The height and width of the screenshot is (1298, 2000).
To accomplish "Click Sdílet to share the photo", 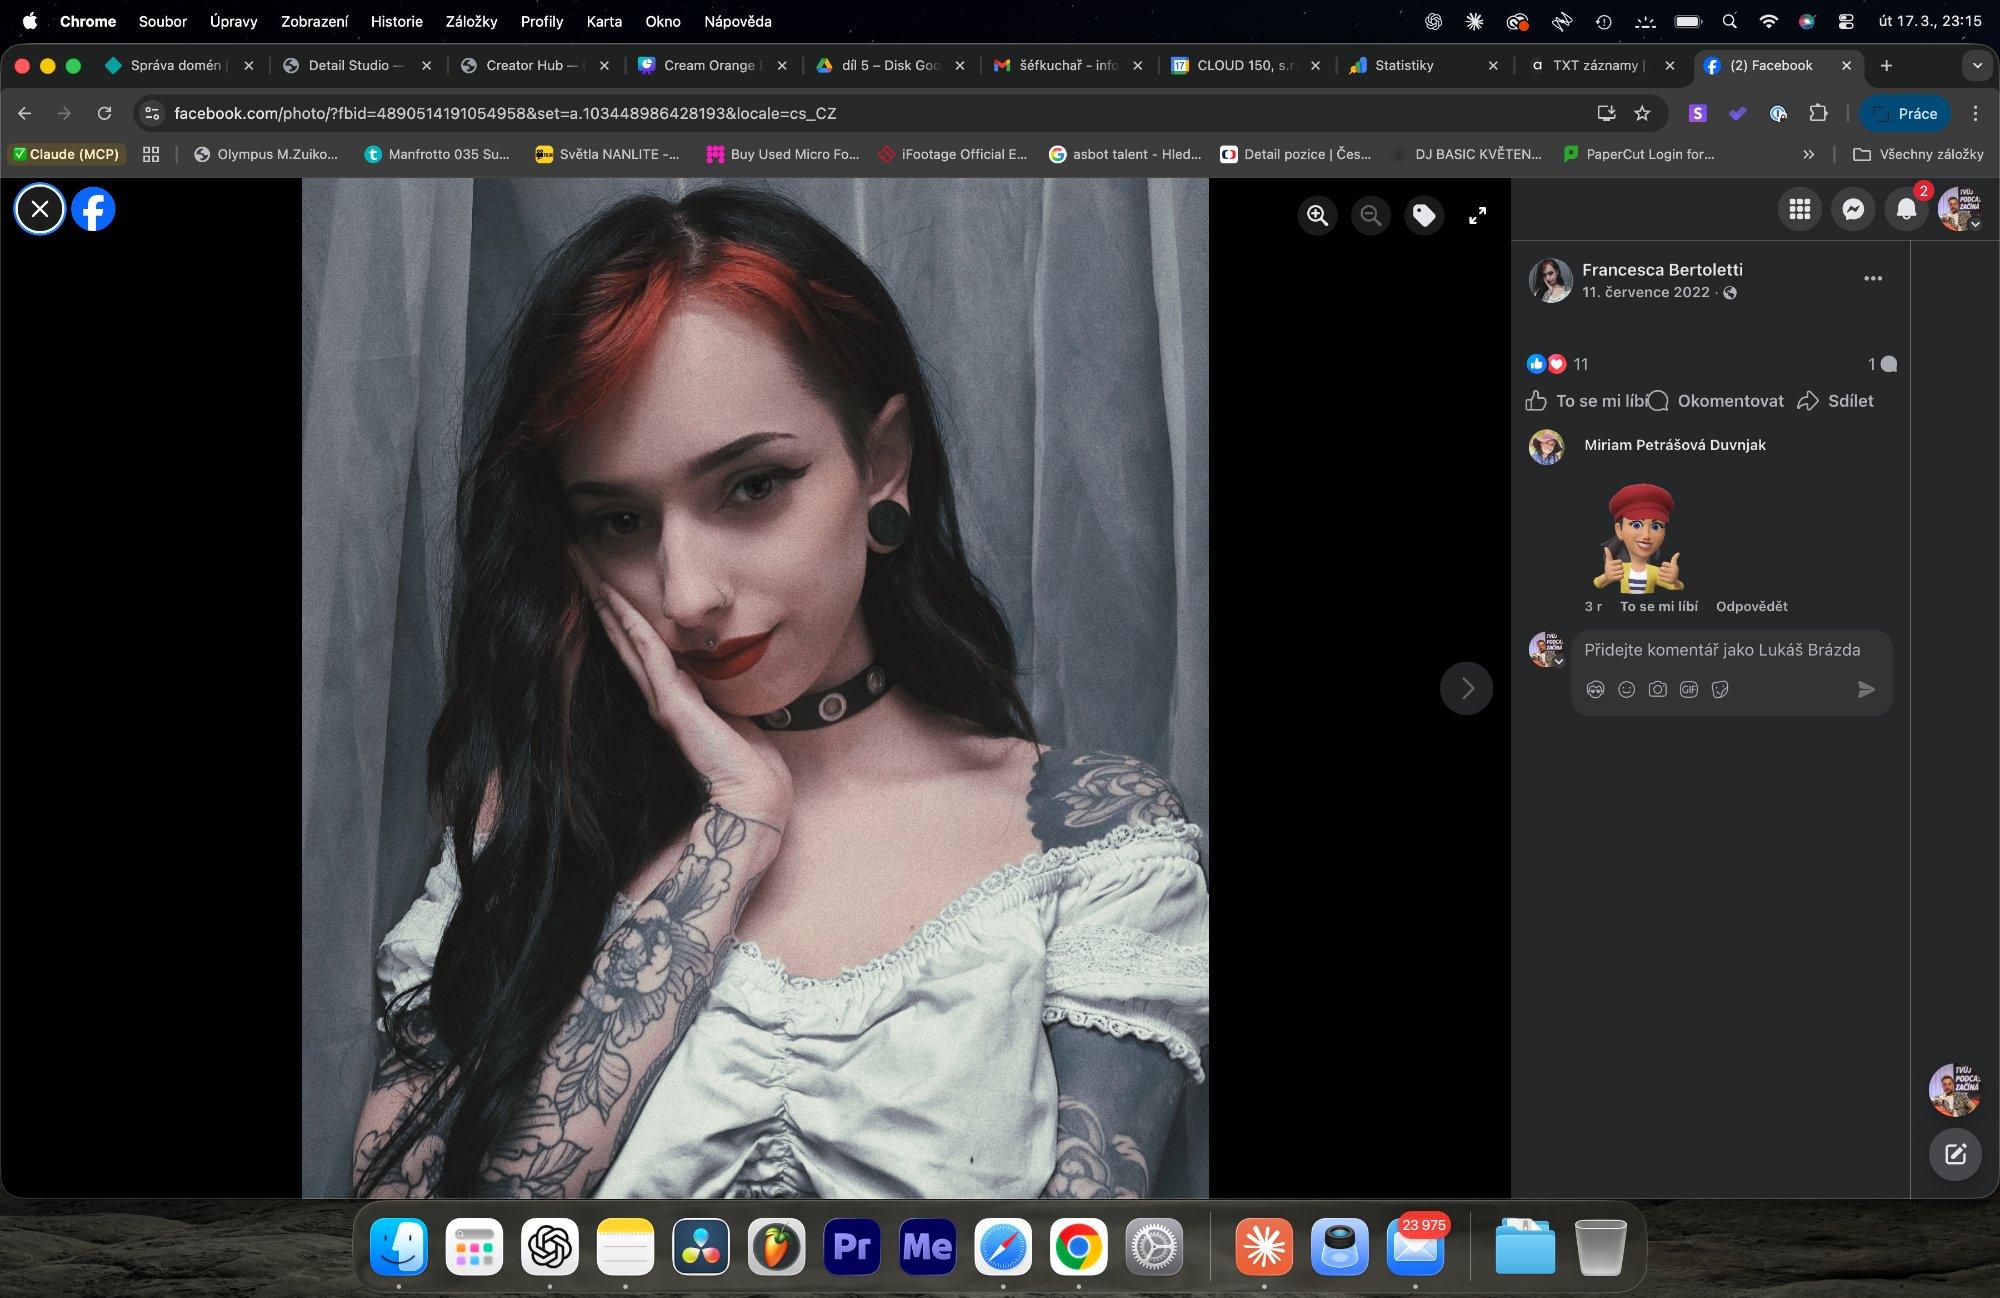I will pos(1836,401).
